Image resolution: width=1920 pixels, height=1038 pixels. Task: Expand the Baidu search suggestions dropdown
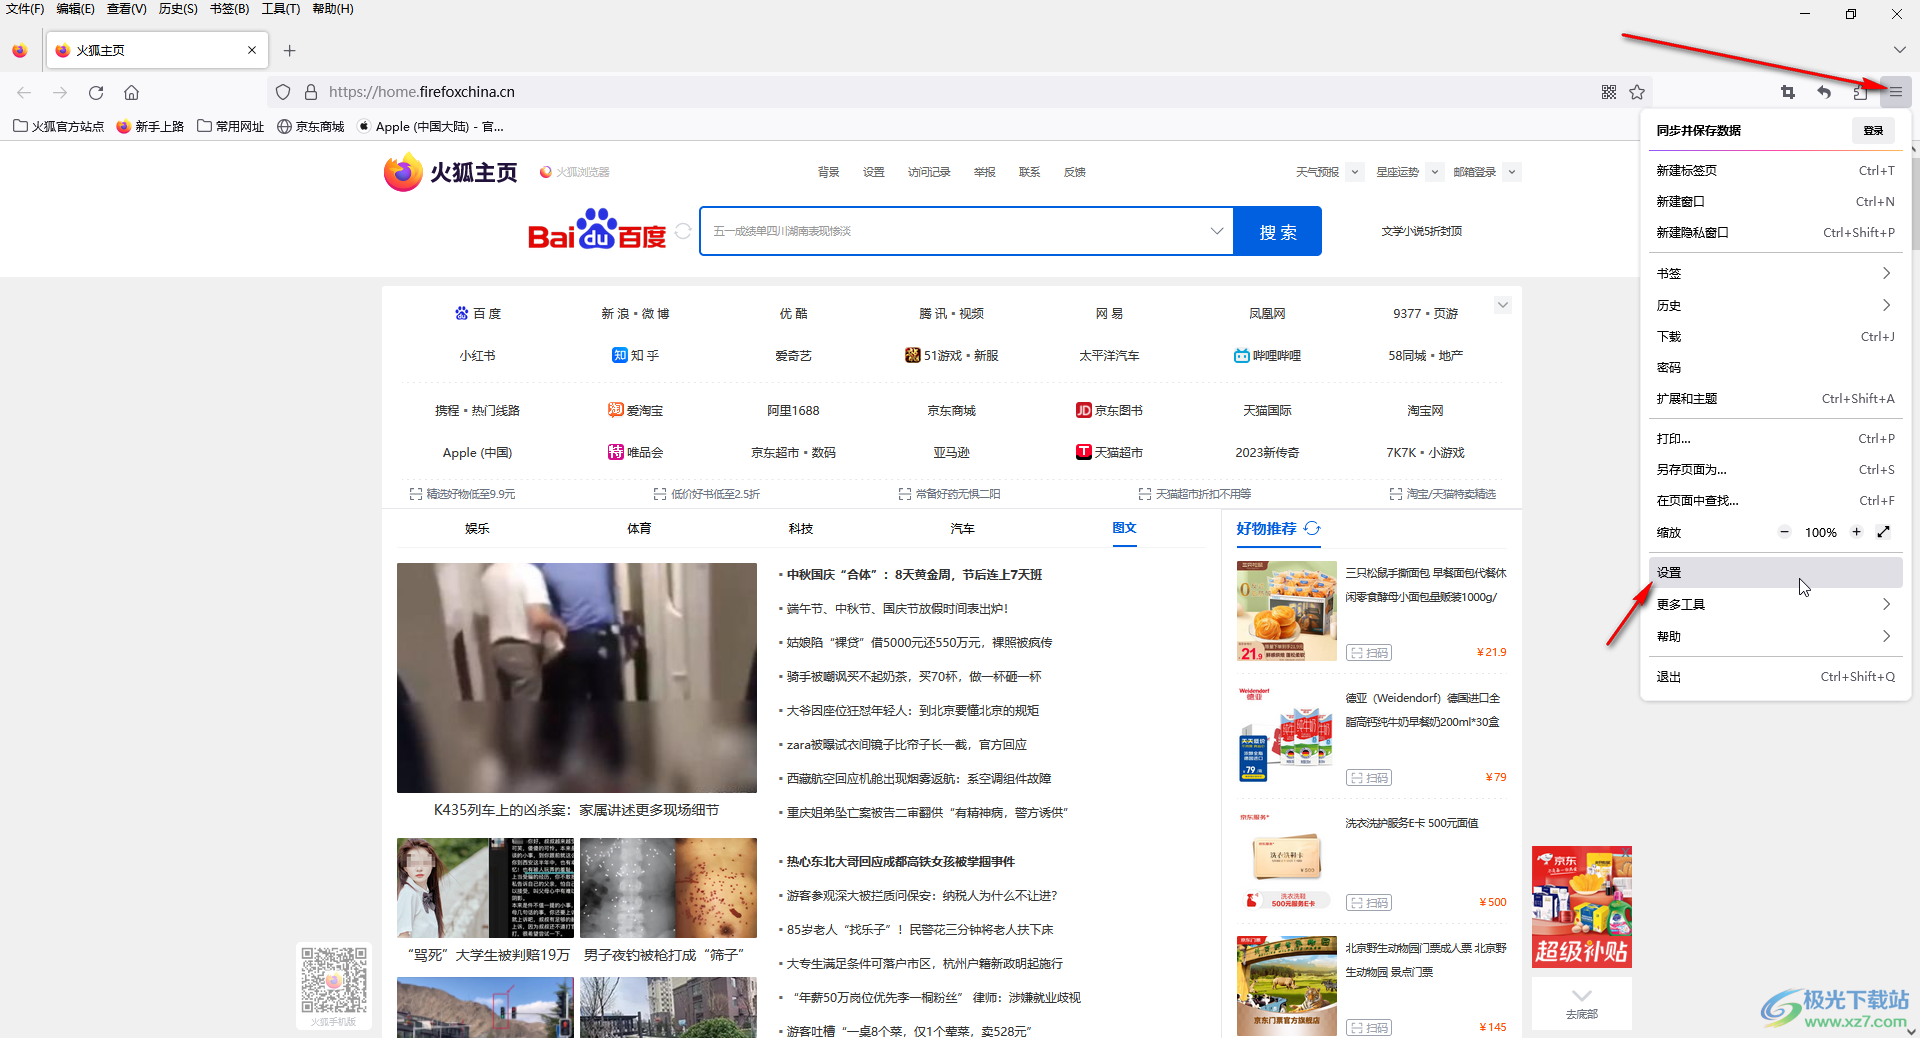pyautogui.click(x=1216, y=231)
